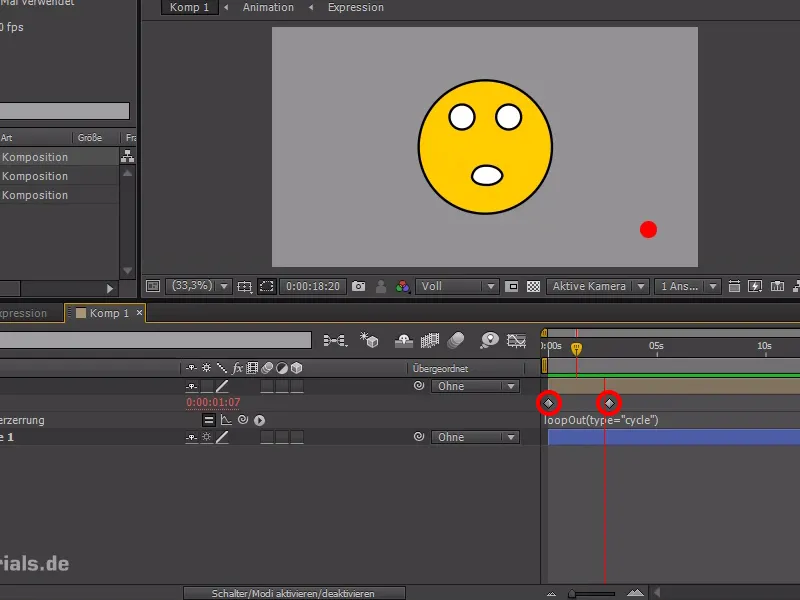The height and width of the screenshot is (600, 800).
Task: Open resolution dropdown showing Voll
Action: click(457, 286)
